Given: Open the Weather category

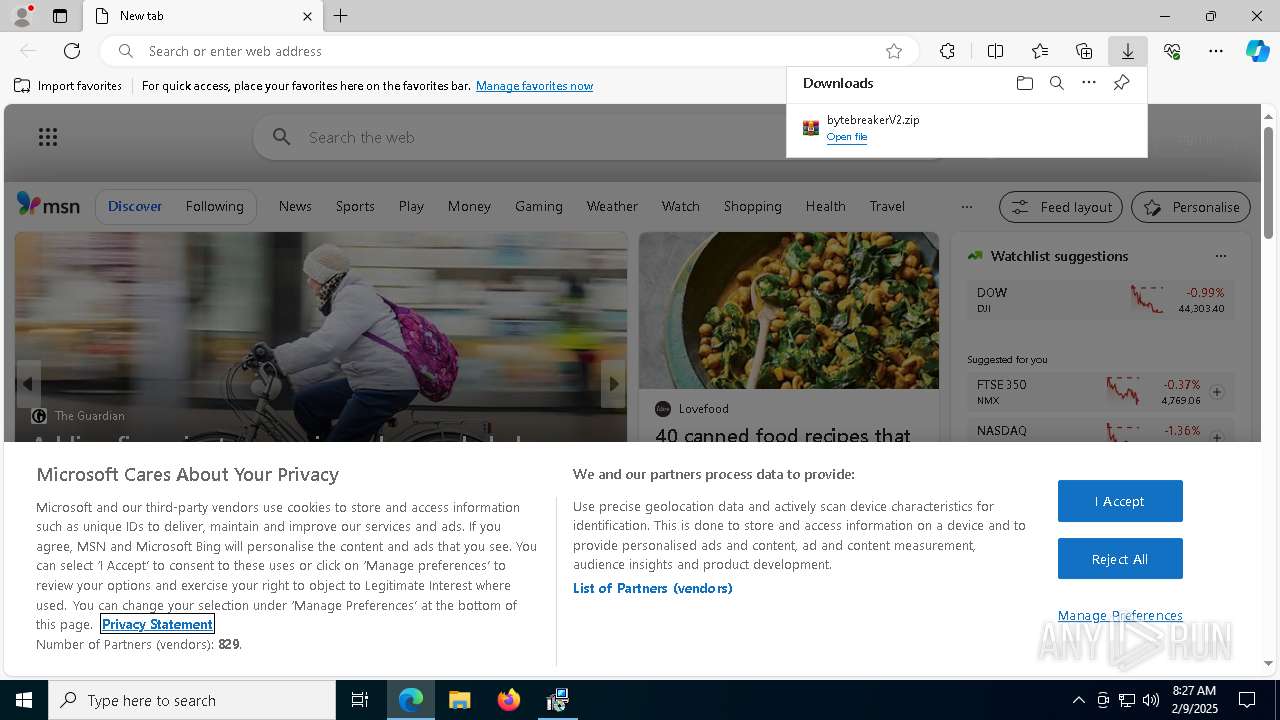Looking at the screenshot, I should pyautogui.click(x=612, y=206).
